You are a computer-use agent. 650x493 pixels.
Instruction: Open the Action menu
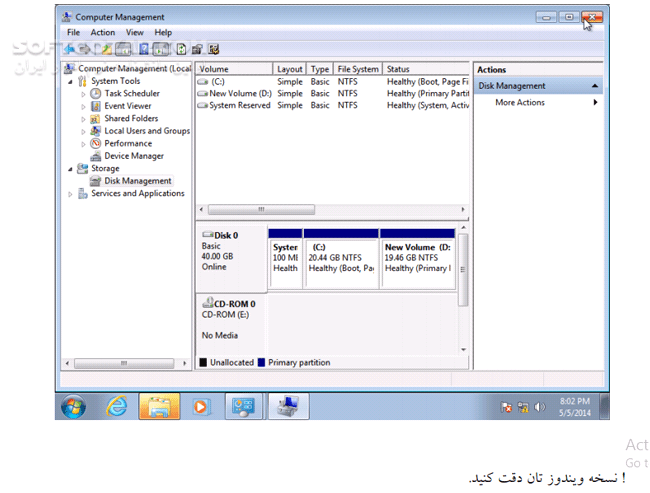[103, 32]
